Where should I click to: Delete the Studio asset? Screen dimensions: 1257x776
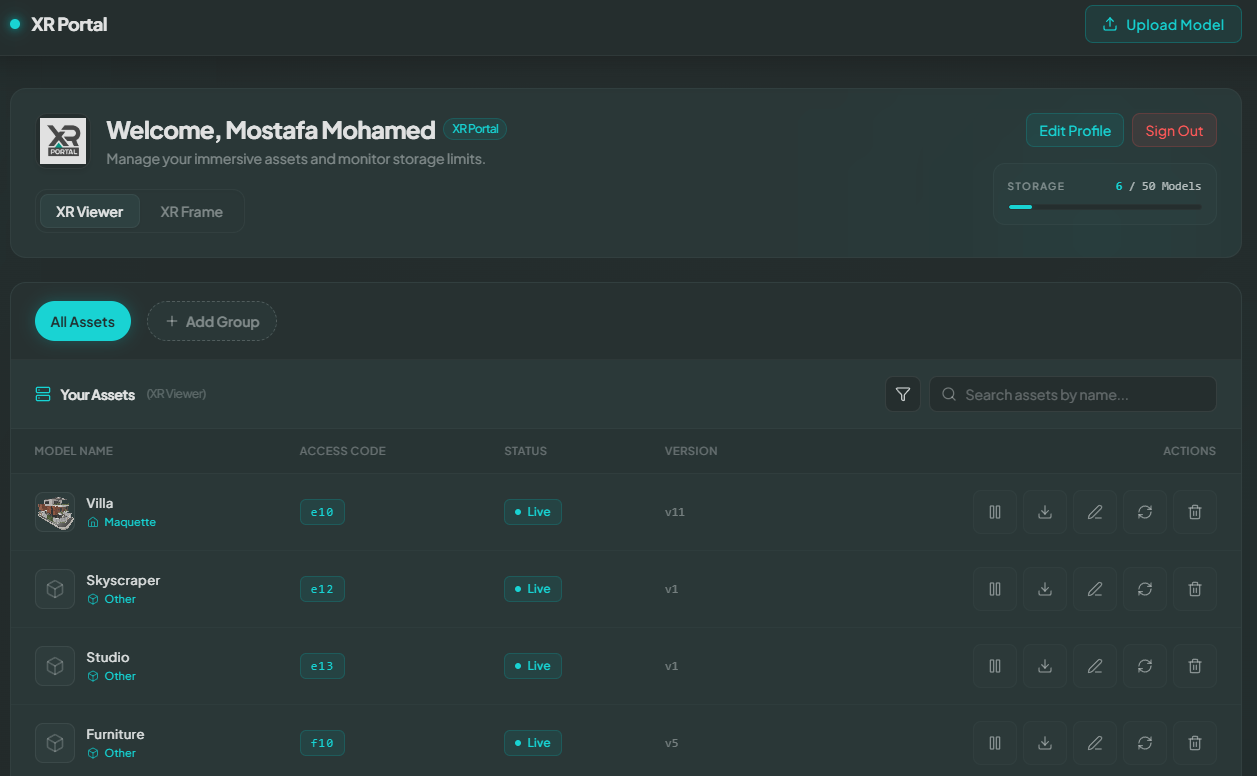1195,666
